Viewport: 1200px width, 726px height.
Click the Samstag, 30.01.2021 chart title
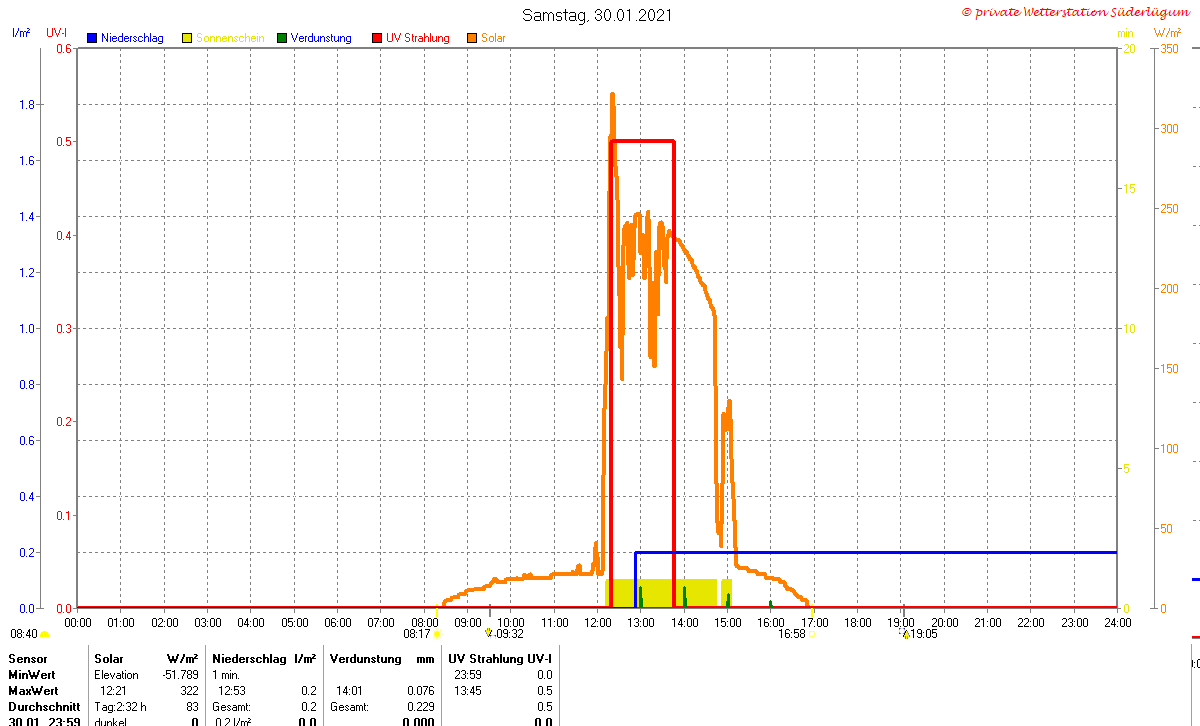pyautogui.click(x=597, y=15)
